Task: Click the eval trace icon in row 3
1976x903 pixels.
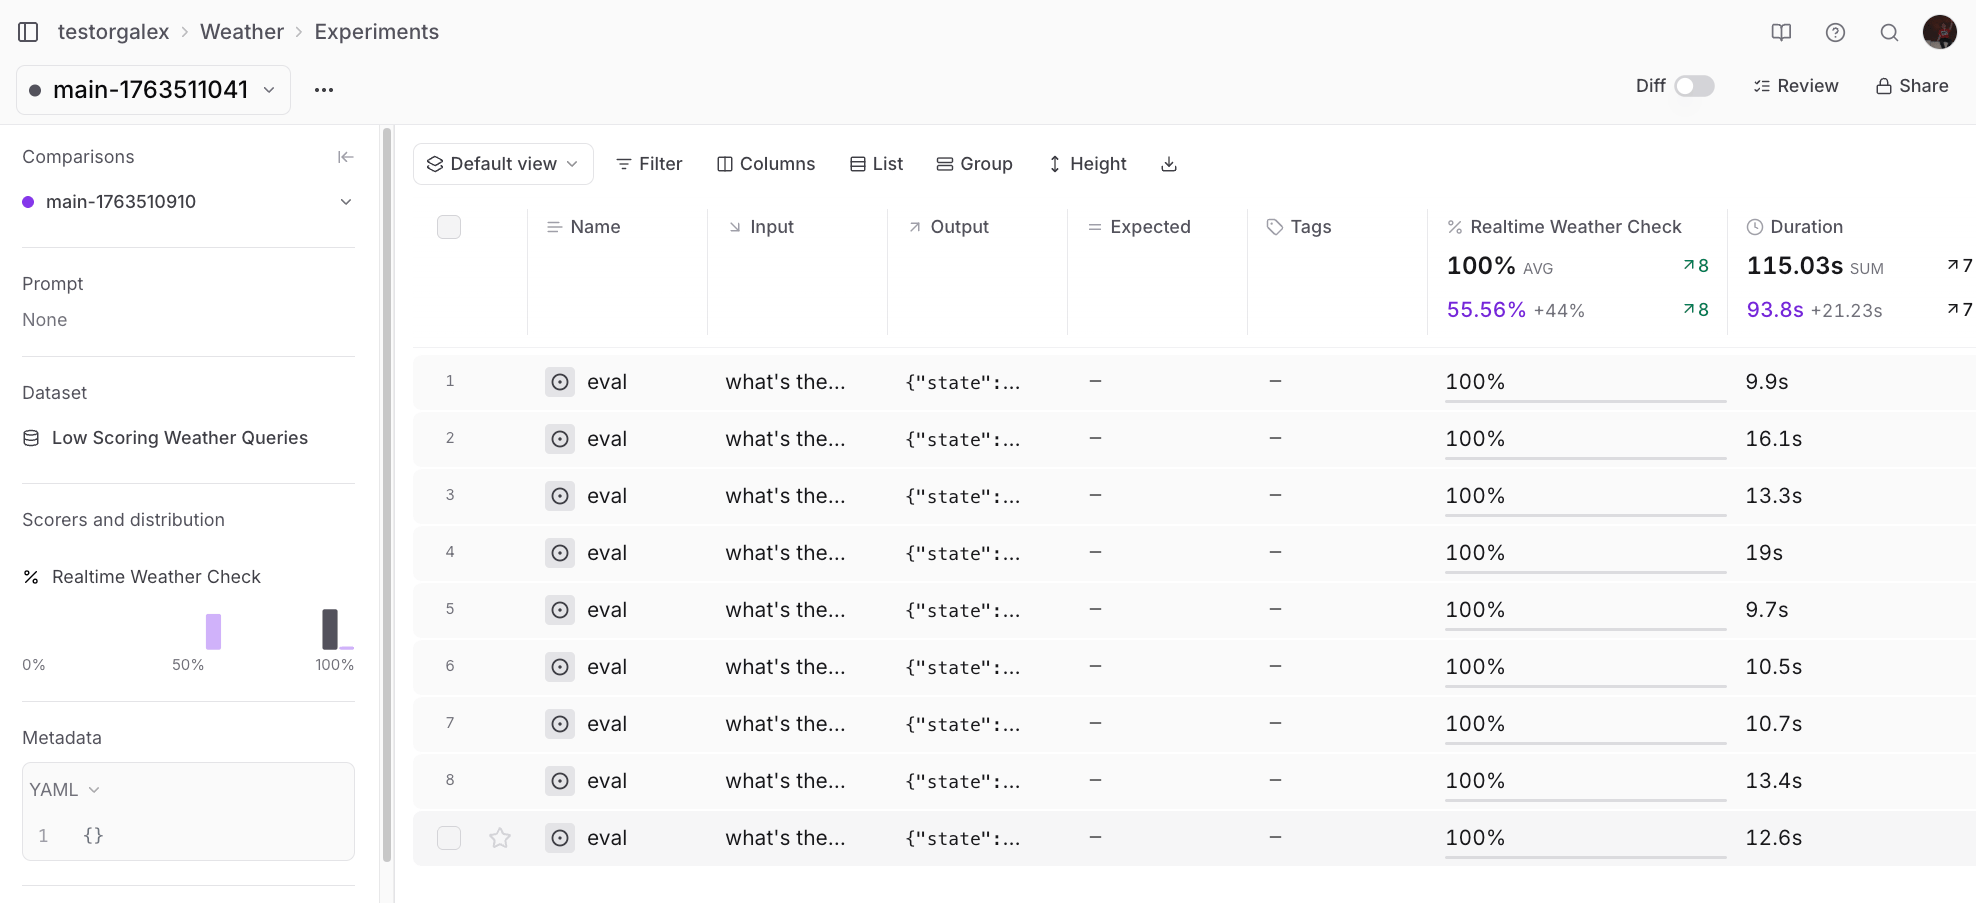Action: tap(560, 496)
